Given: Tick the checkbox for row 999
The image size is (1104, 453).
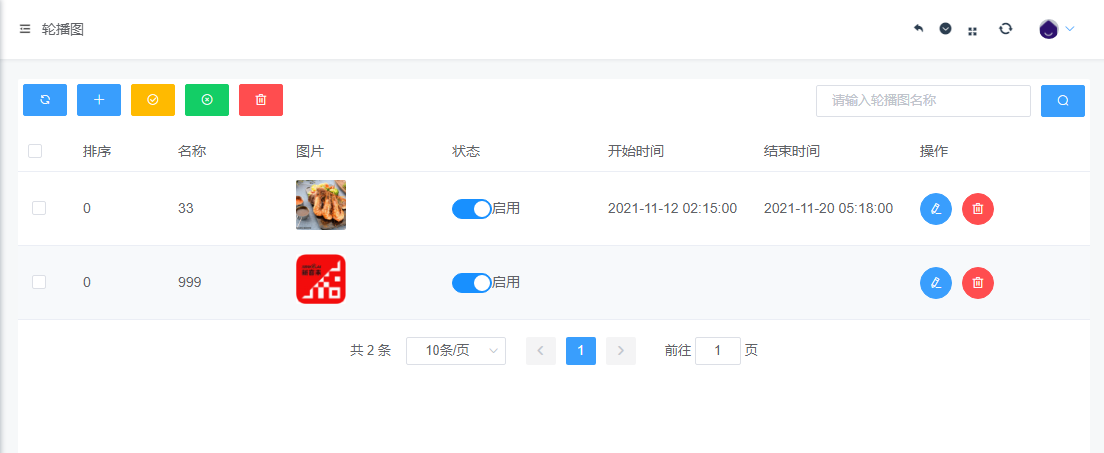Looking at the screenshot, I should [39, 283].
